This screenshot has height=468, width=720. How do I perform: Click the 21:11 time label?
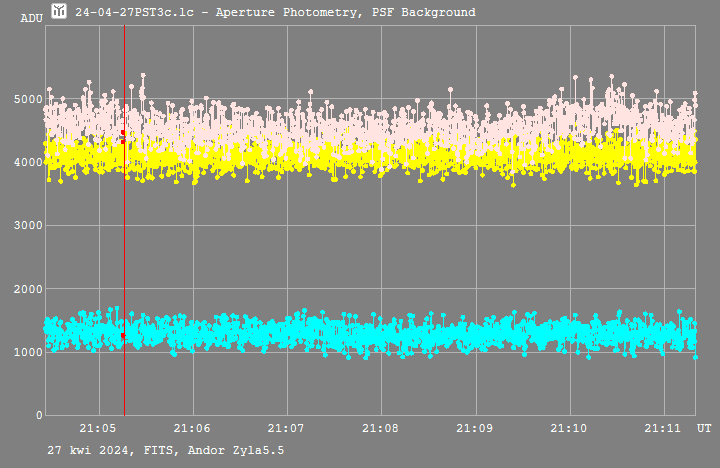click(x=663, y=429)
